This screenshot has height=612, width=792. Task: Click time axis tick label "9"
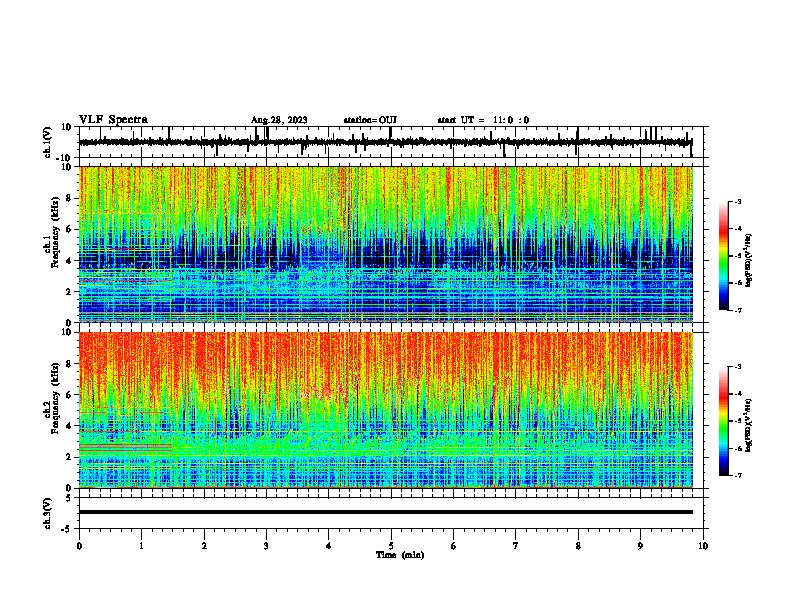[640, 546]
